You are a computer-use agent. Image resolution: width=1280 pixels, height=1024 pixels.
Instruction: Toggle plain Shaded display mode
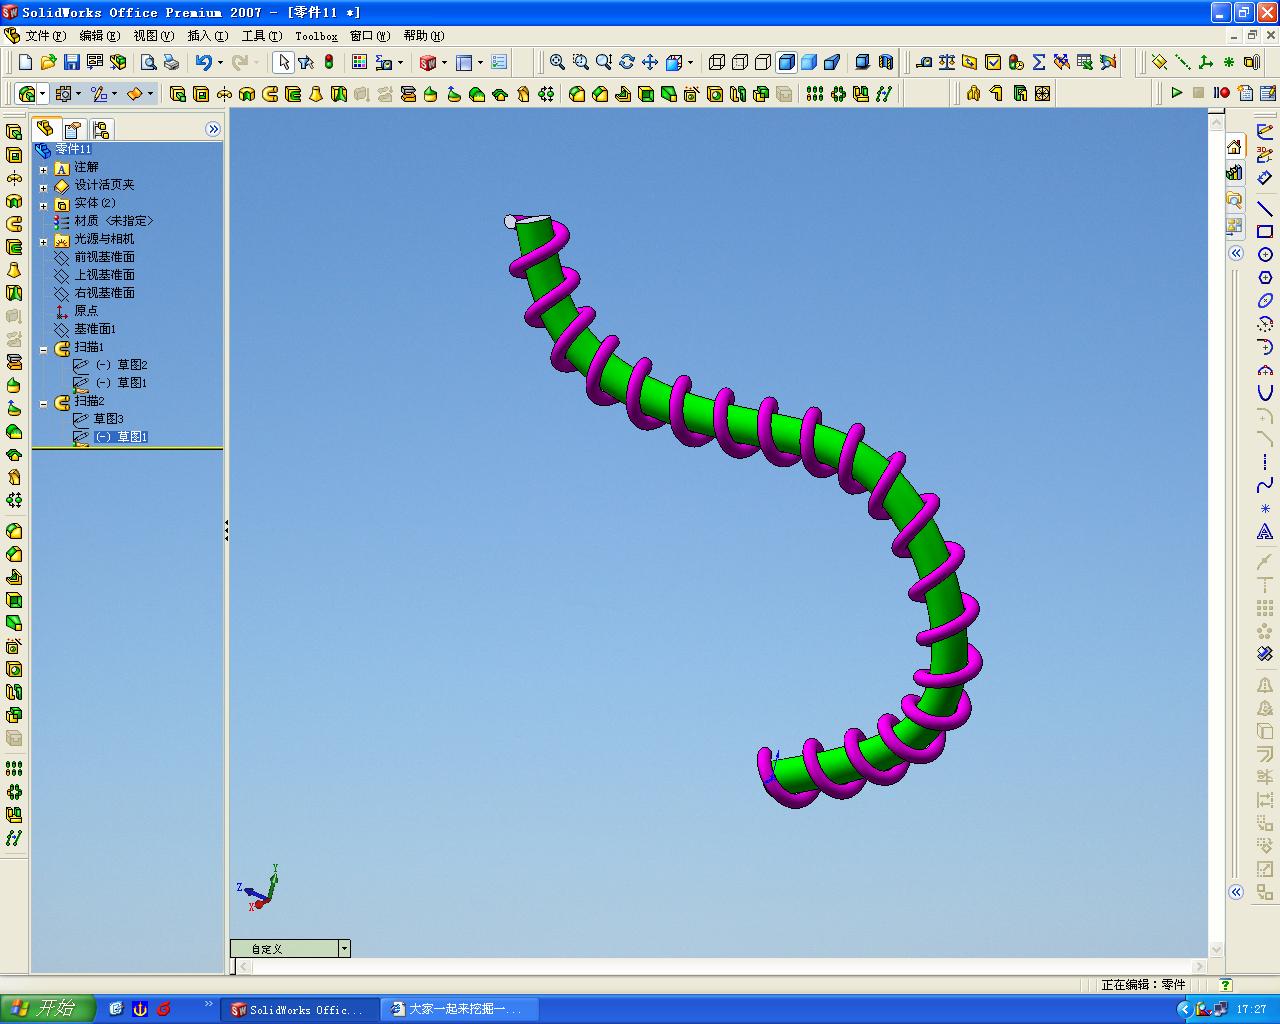point(809,62)
